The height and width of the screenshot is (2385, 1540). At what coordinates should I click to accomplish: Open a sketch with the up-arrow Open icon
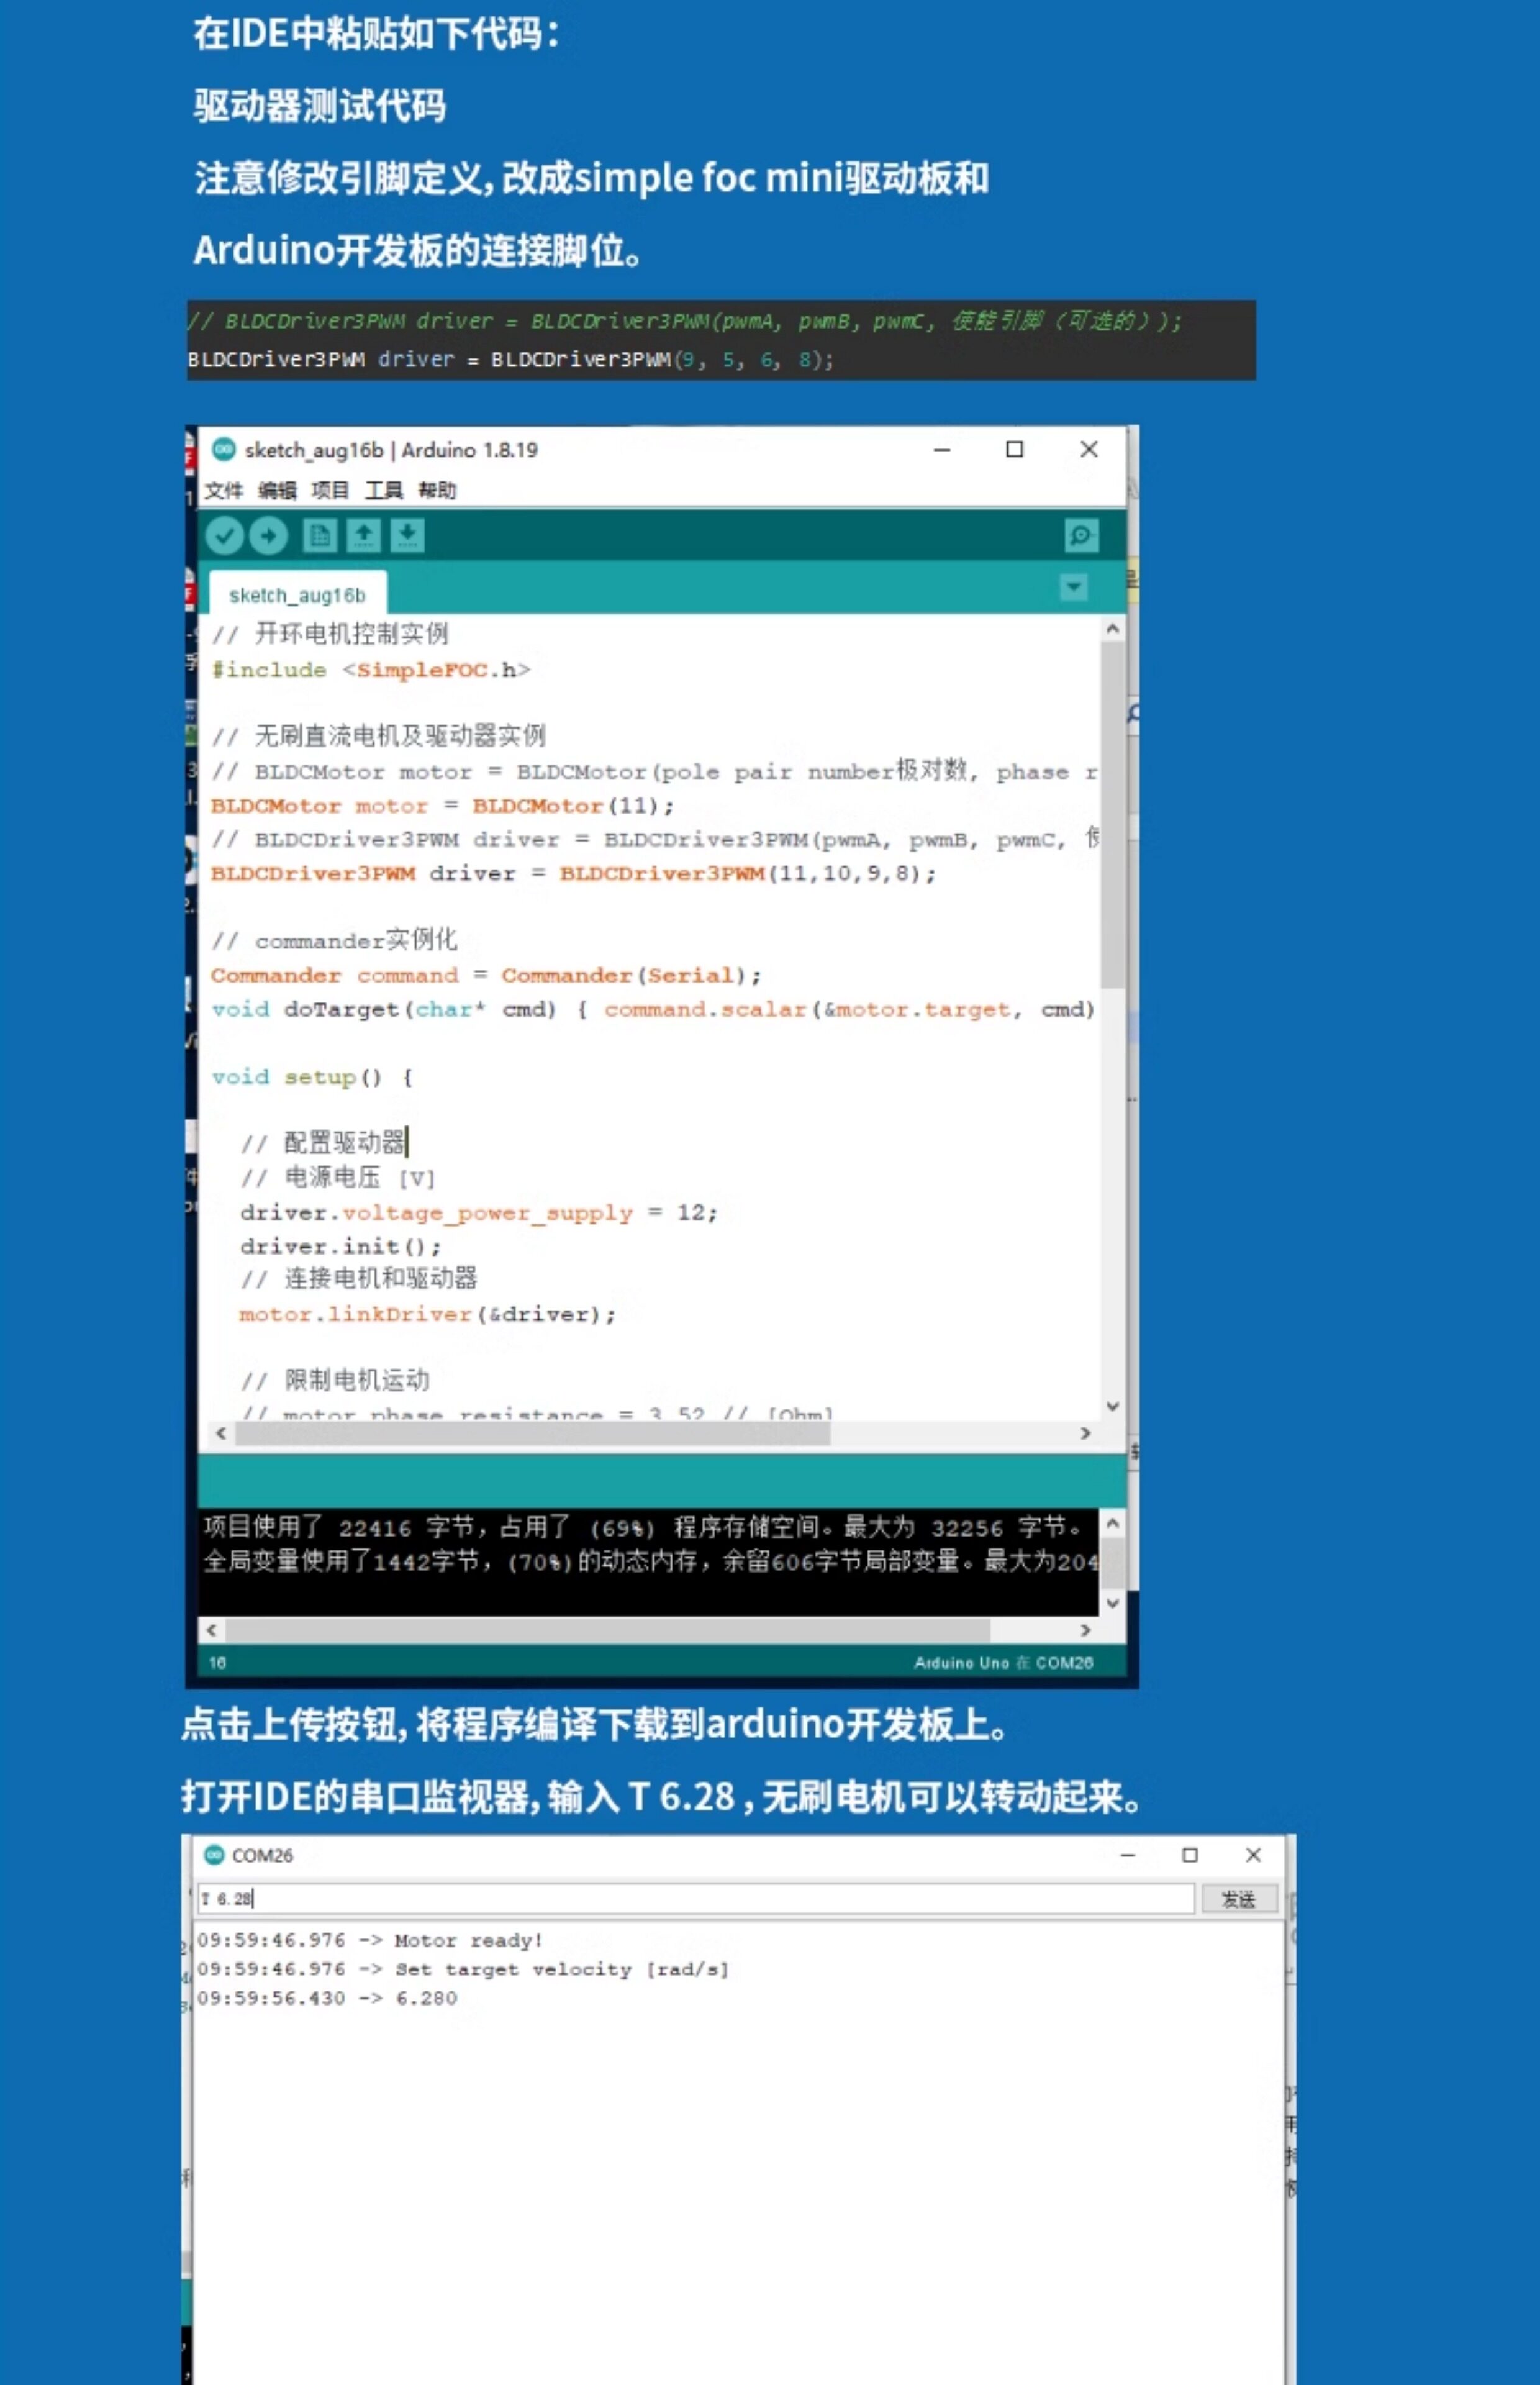(x=364, y=536)
